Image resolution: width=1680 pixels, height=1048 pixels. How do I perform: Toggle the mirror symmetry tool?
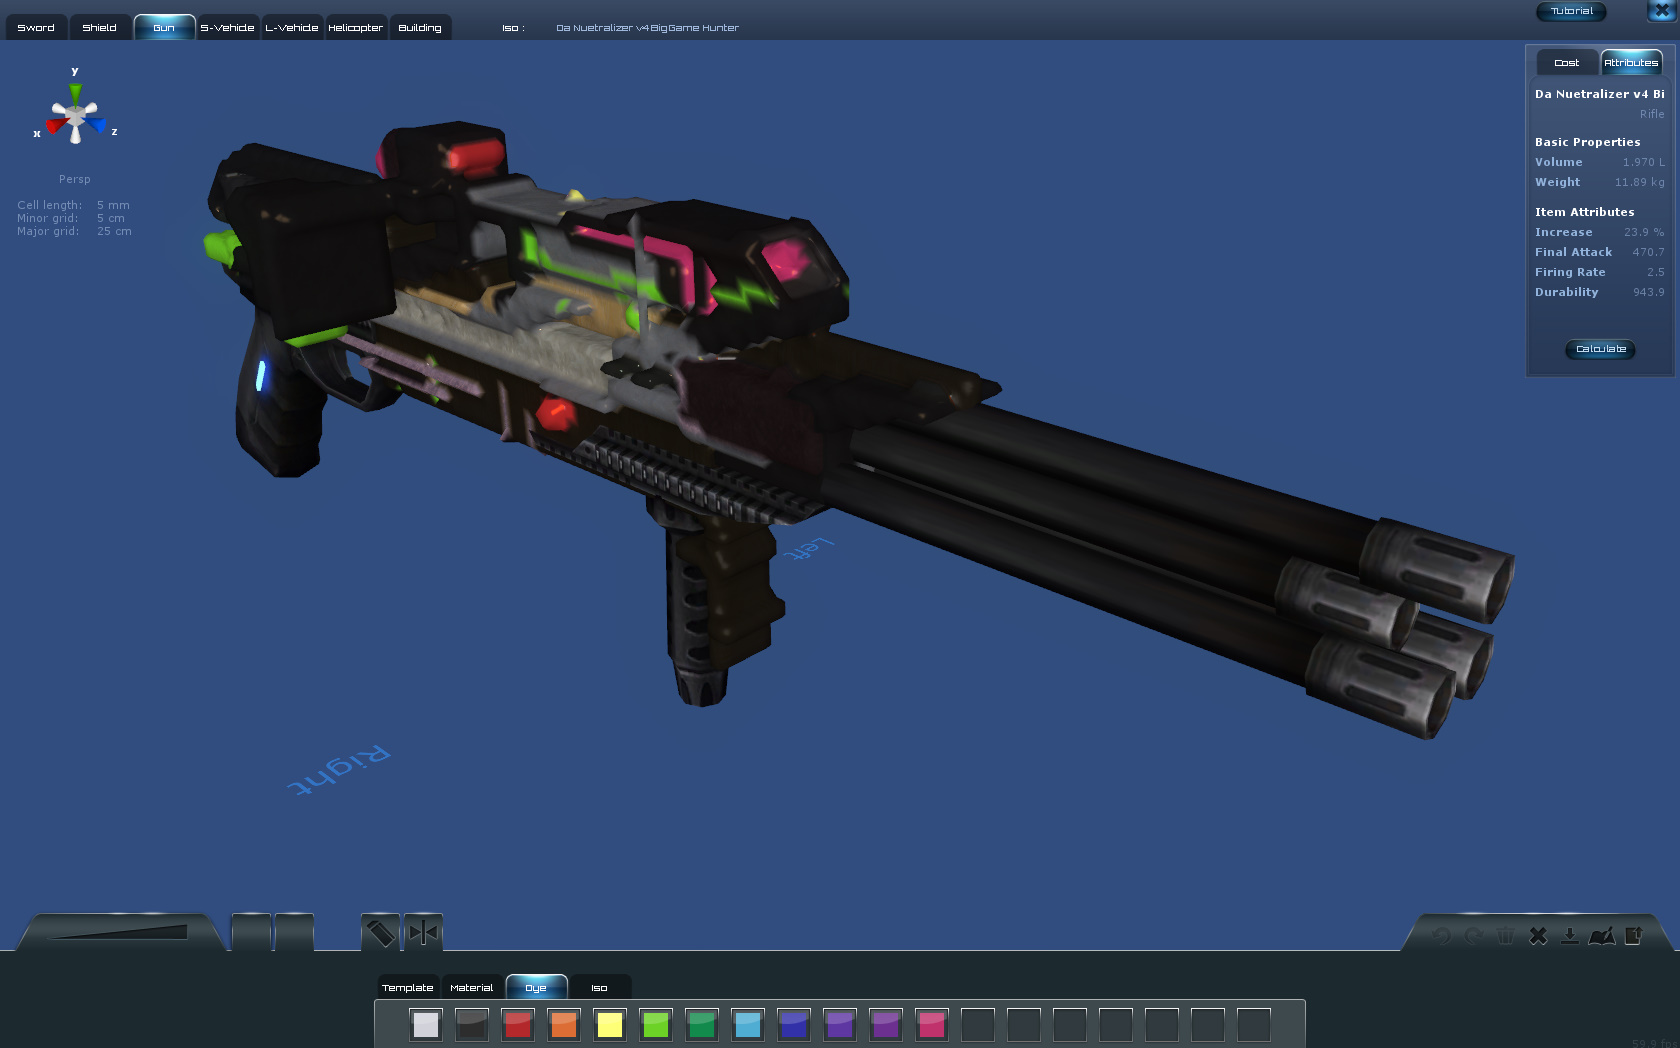423,933
